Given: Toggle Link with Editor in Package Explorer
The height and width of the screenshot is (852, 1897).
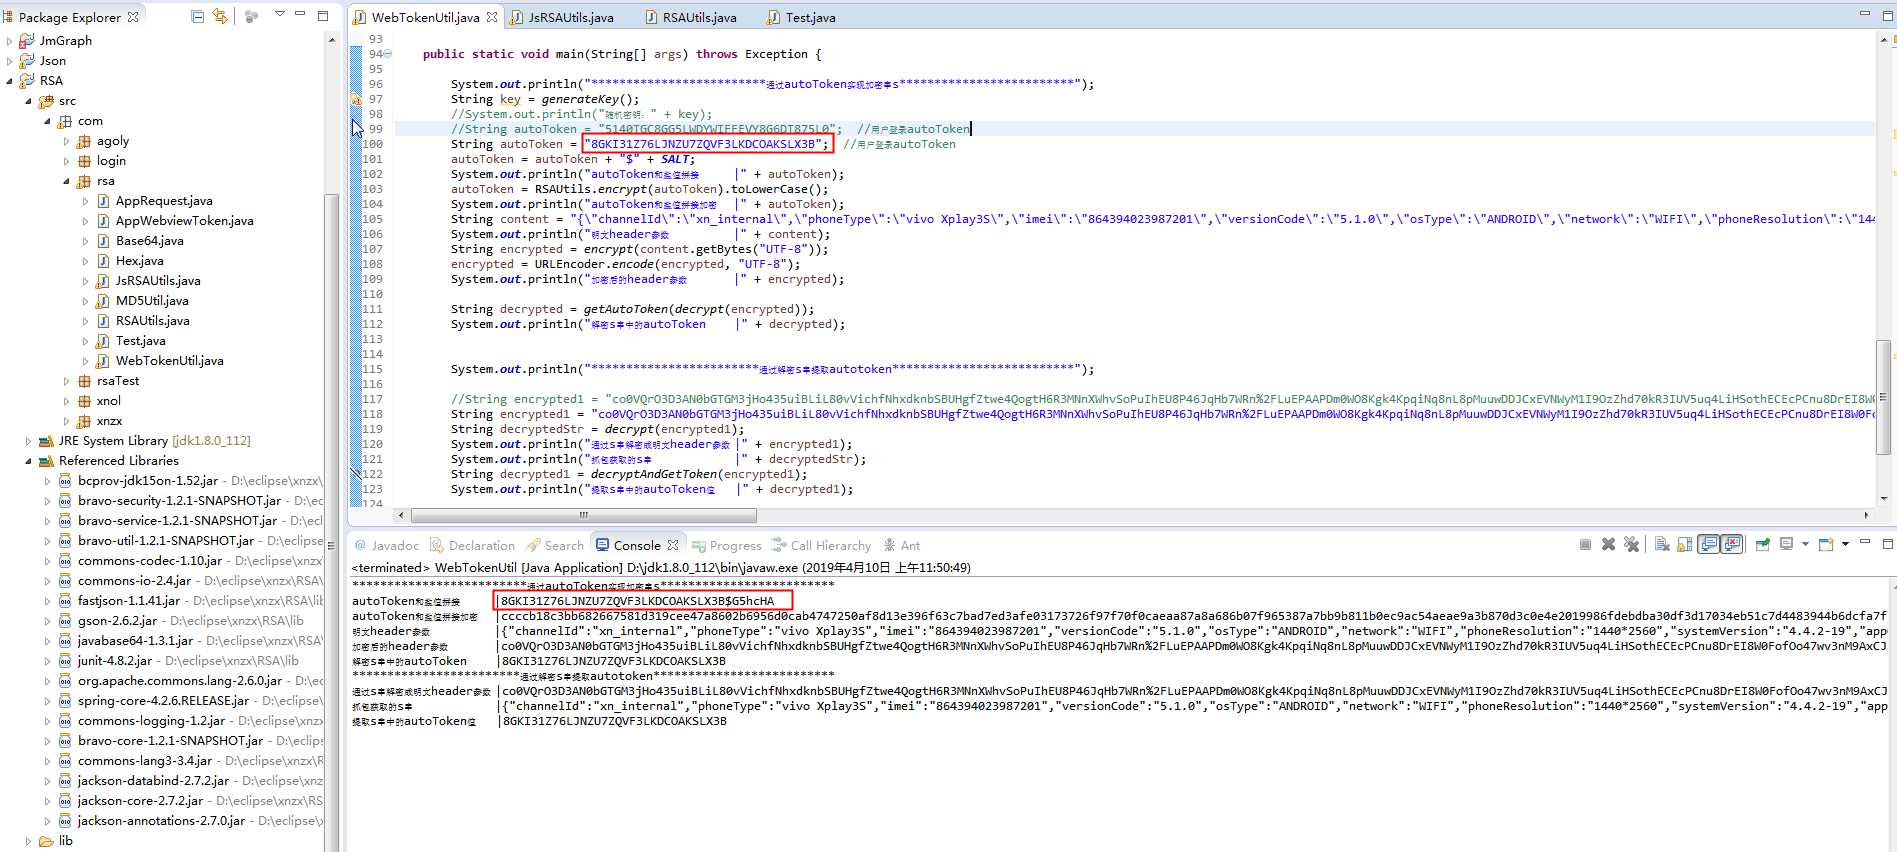Looking at the screenshot, I should pyautogui.click(x=220, y=16).
